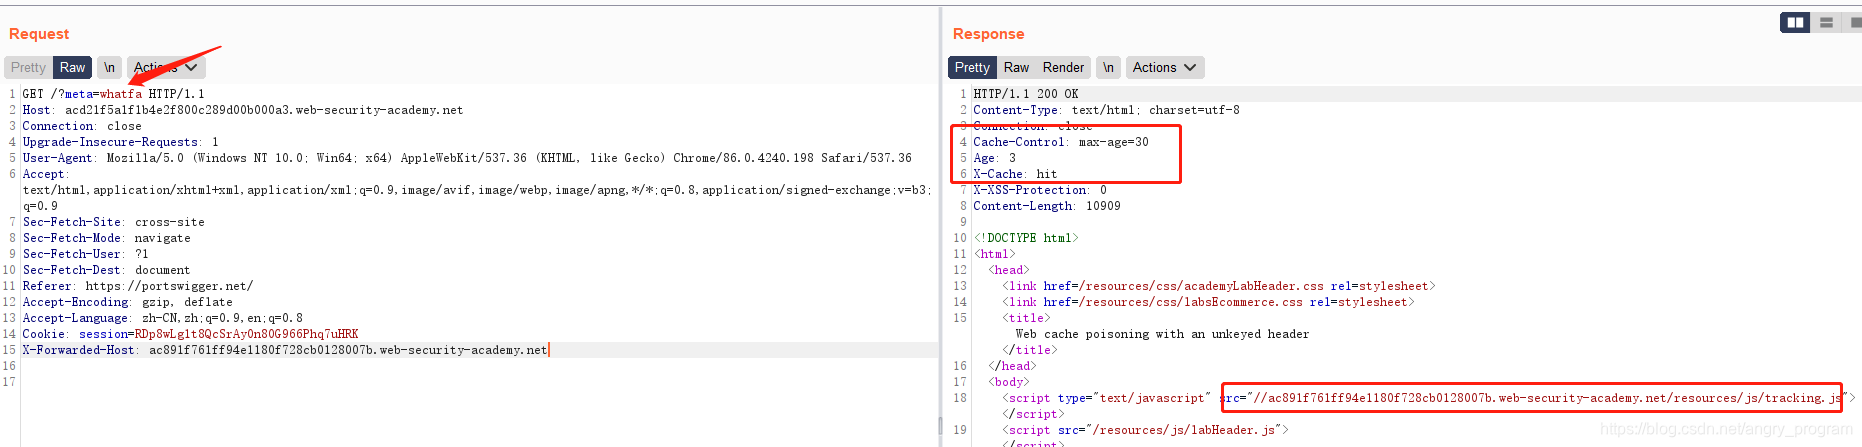This screenshot has height=447, width=1862.
Task: Click the Content-Type header in the response
Action: 1106,110
